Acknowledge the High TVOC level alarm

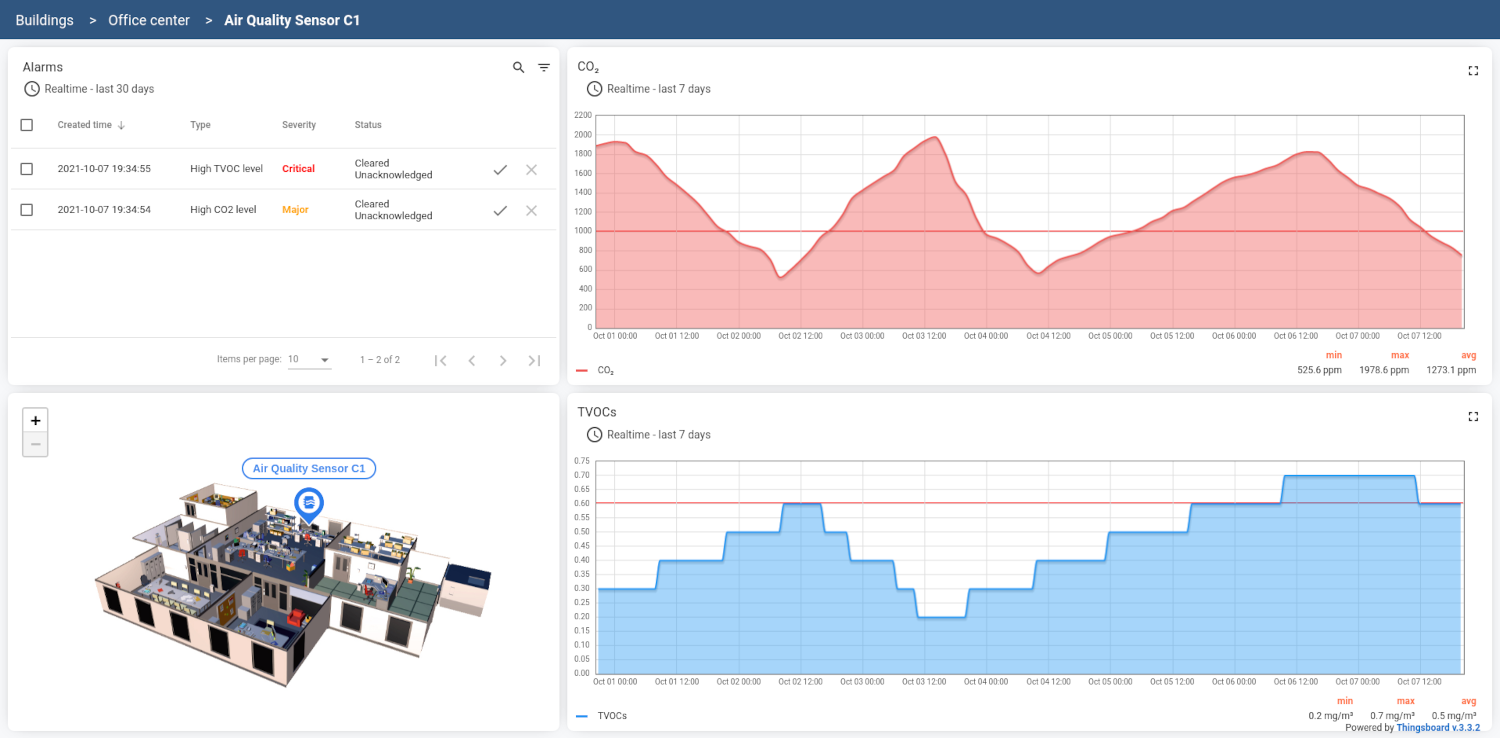(500, 169)
